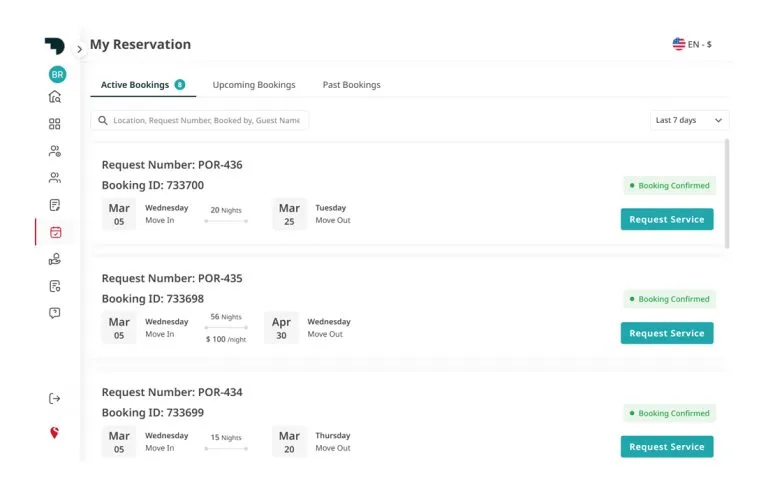Click Request Number: POR-436 heading
The image size is (768, 489).
pyautogui.click(x=172, y=165)
